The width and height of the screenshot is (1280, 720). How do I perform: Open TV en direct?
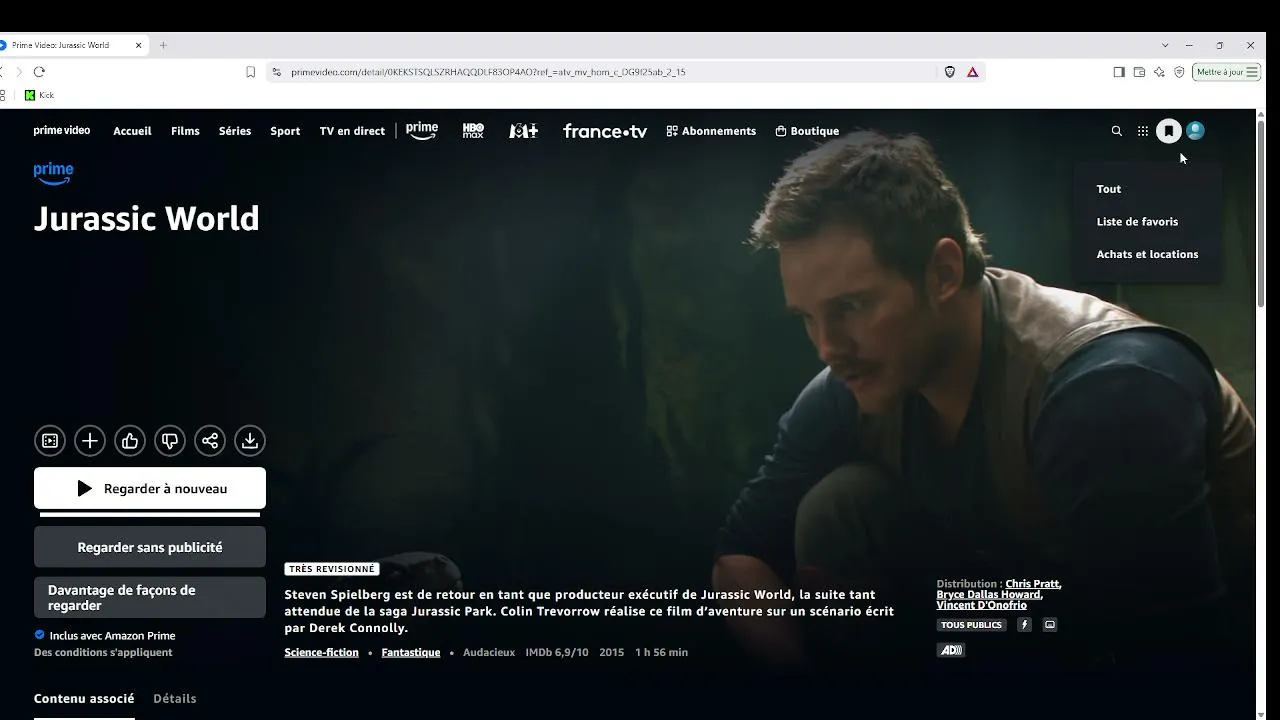click(352, 131)
